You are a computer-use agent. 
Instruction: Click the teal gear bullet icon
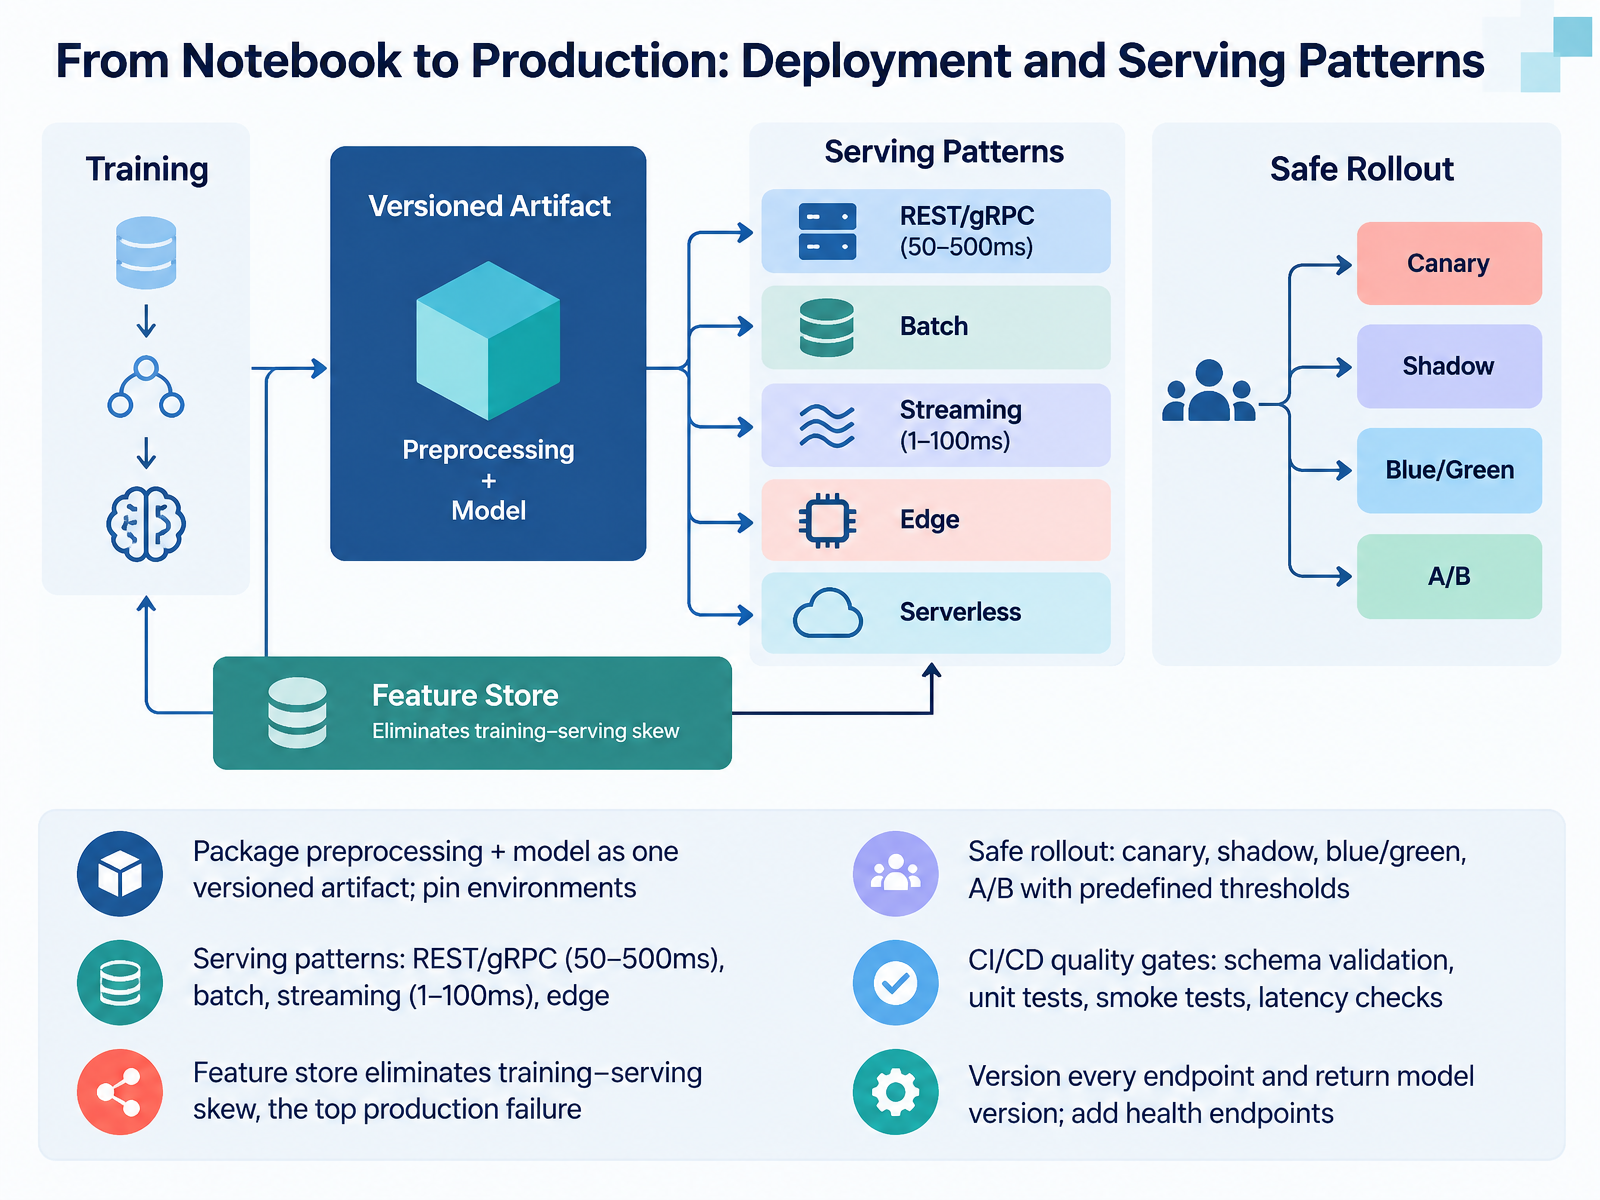point(896,1092)
